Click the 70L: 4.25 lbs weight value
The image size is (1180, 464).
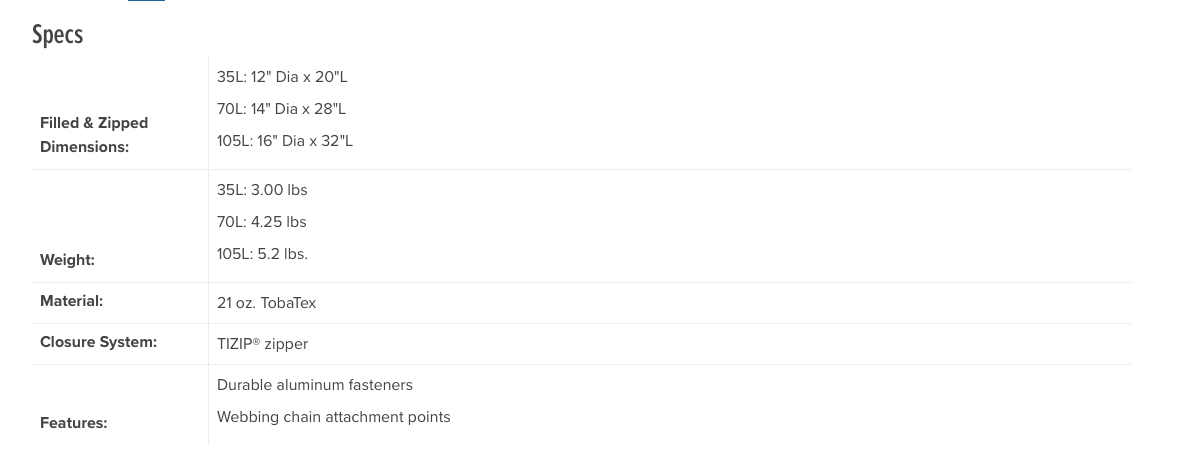(x=261, y=222)
